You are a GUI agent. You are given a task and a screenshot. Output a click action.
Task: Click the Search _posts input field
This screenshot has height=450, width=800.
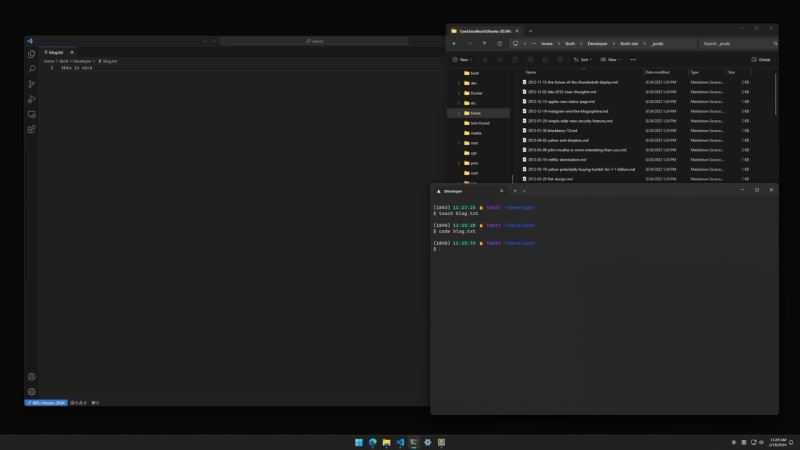[735, 44]
